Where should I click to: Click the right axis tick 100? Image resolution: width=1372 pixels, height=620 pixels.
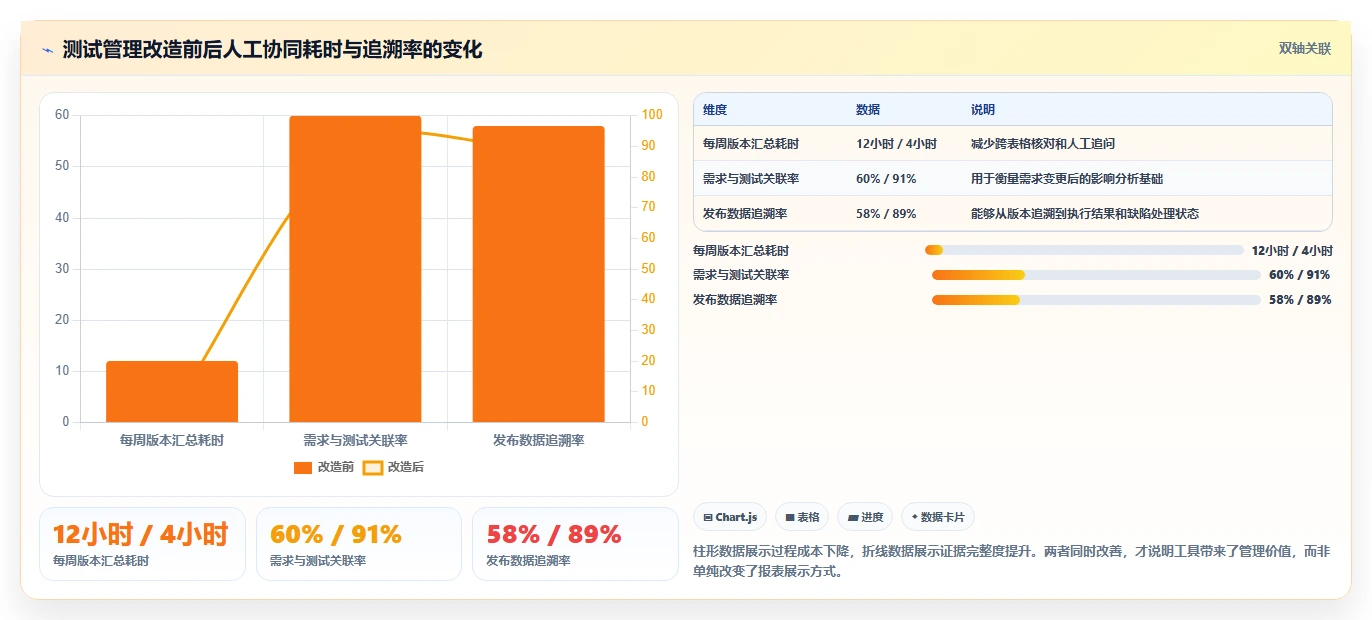pyautogui.click(x=652, y=115)
